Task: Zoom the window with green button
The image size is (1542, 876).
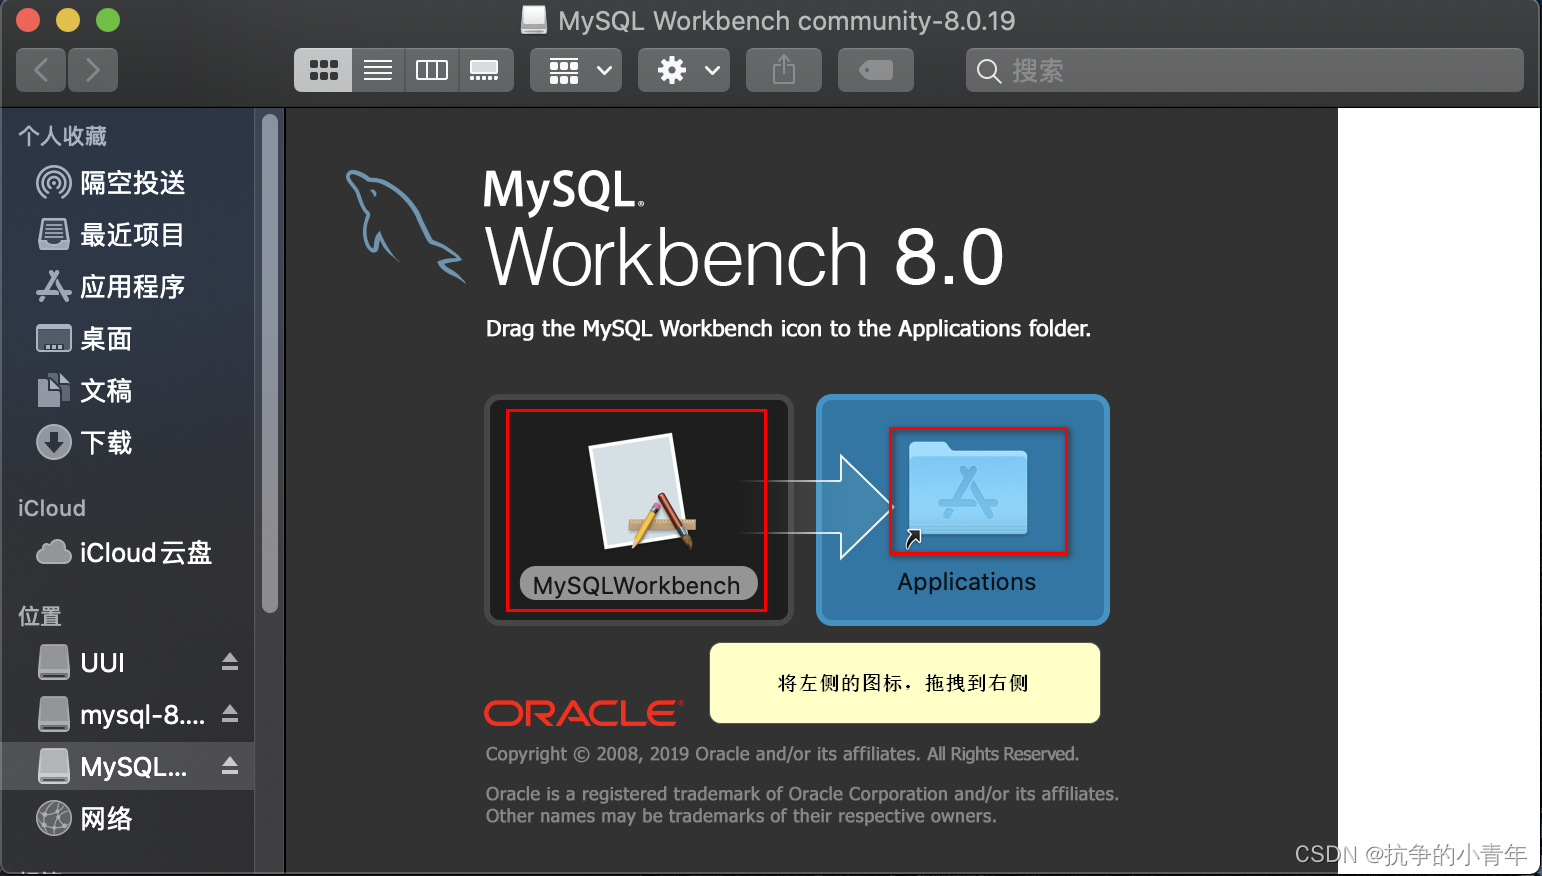Action: [x=108, y=20]
